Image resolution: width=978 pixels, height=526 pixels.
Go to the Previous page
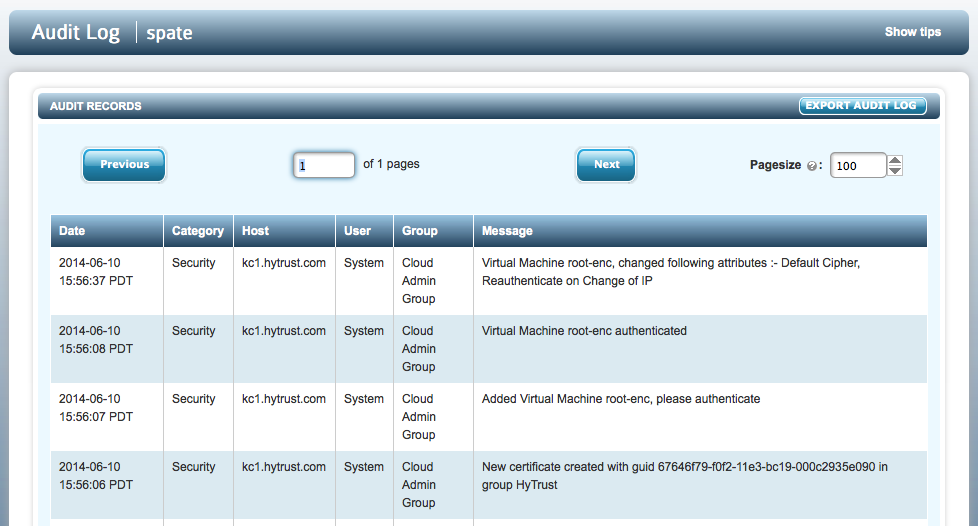124,165
